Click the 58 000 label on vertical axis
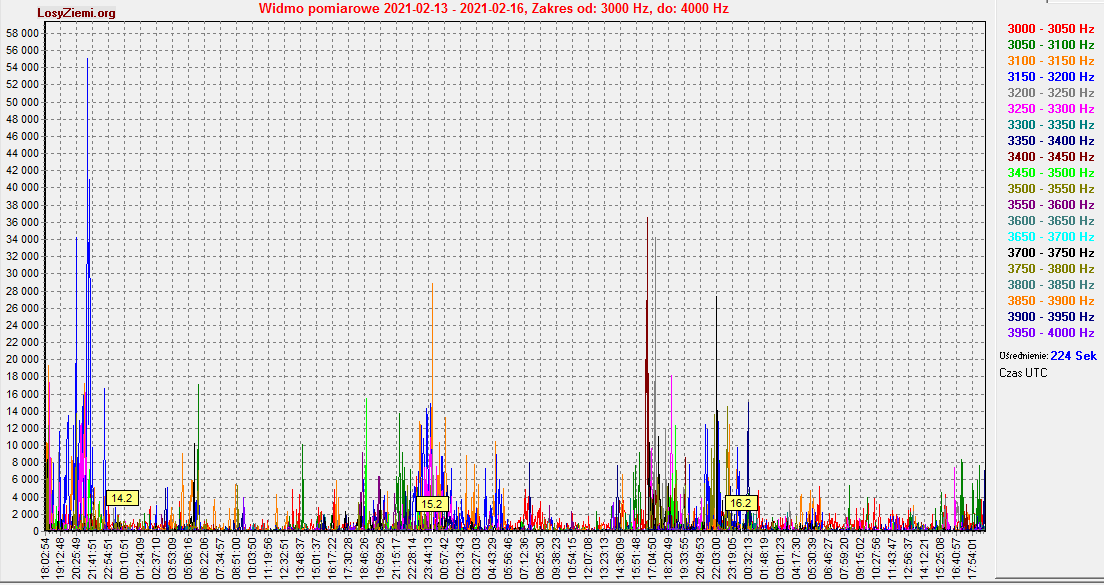 (22, 33)
